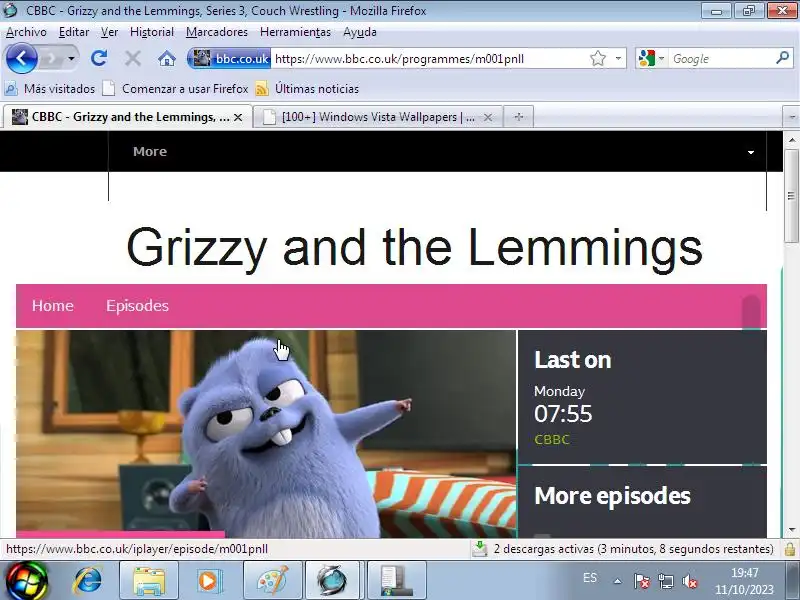
Task: Click the ES language indicator
Action: (589, 578)
